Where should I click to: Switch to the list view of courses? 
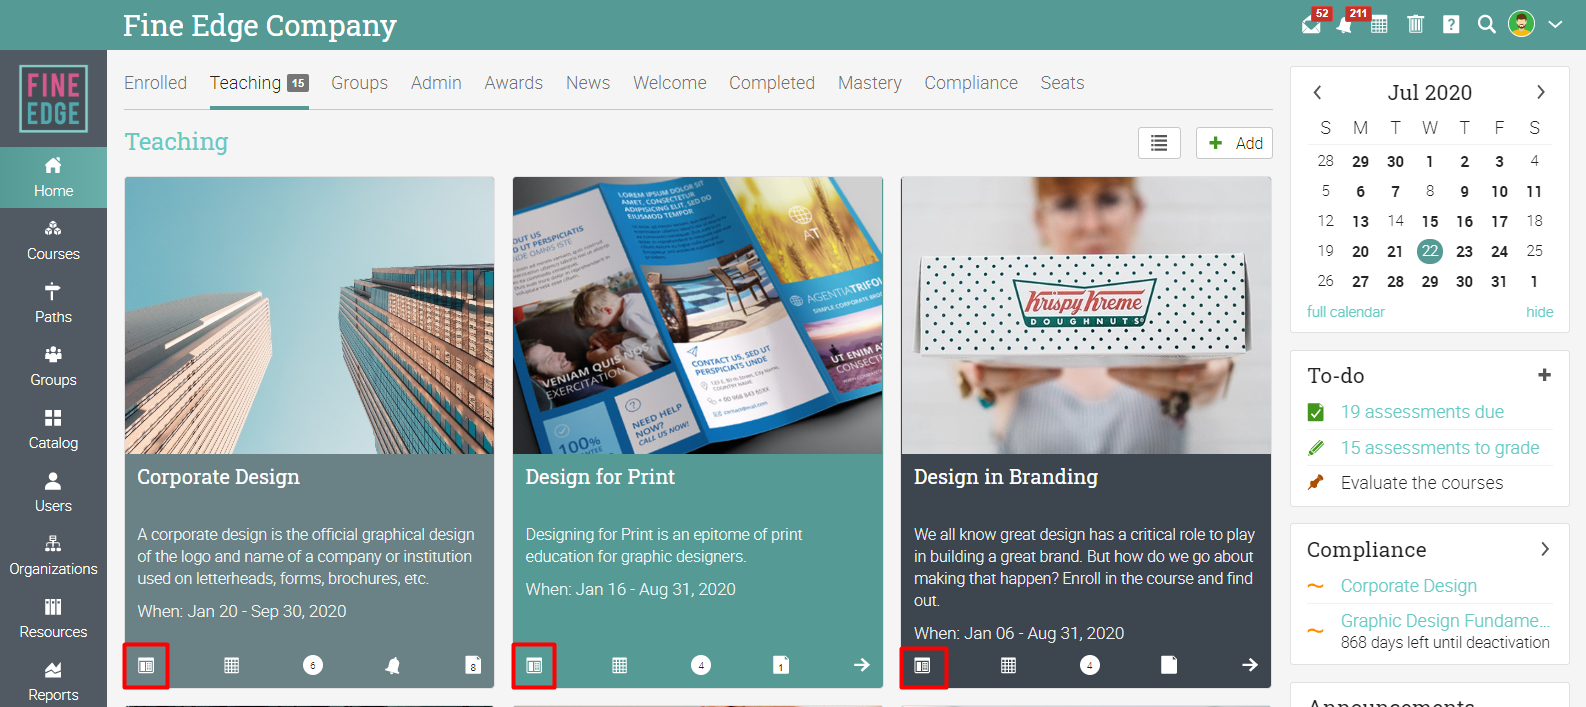point(1159,143)
